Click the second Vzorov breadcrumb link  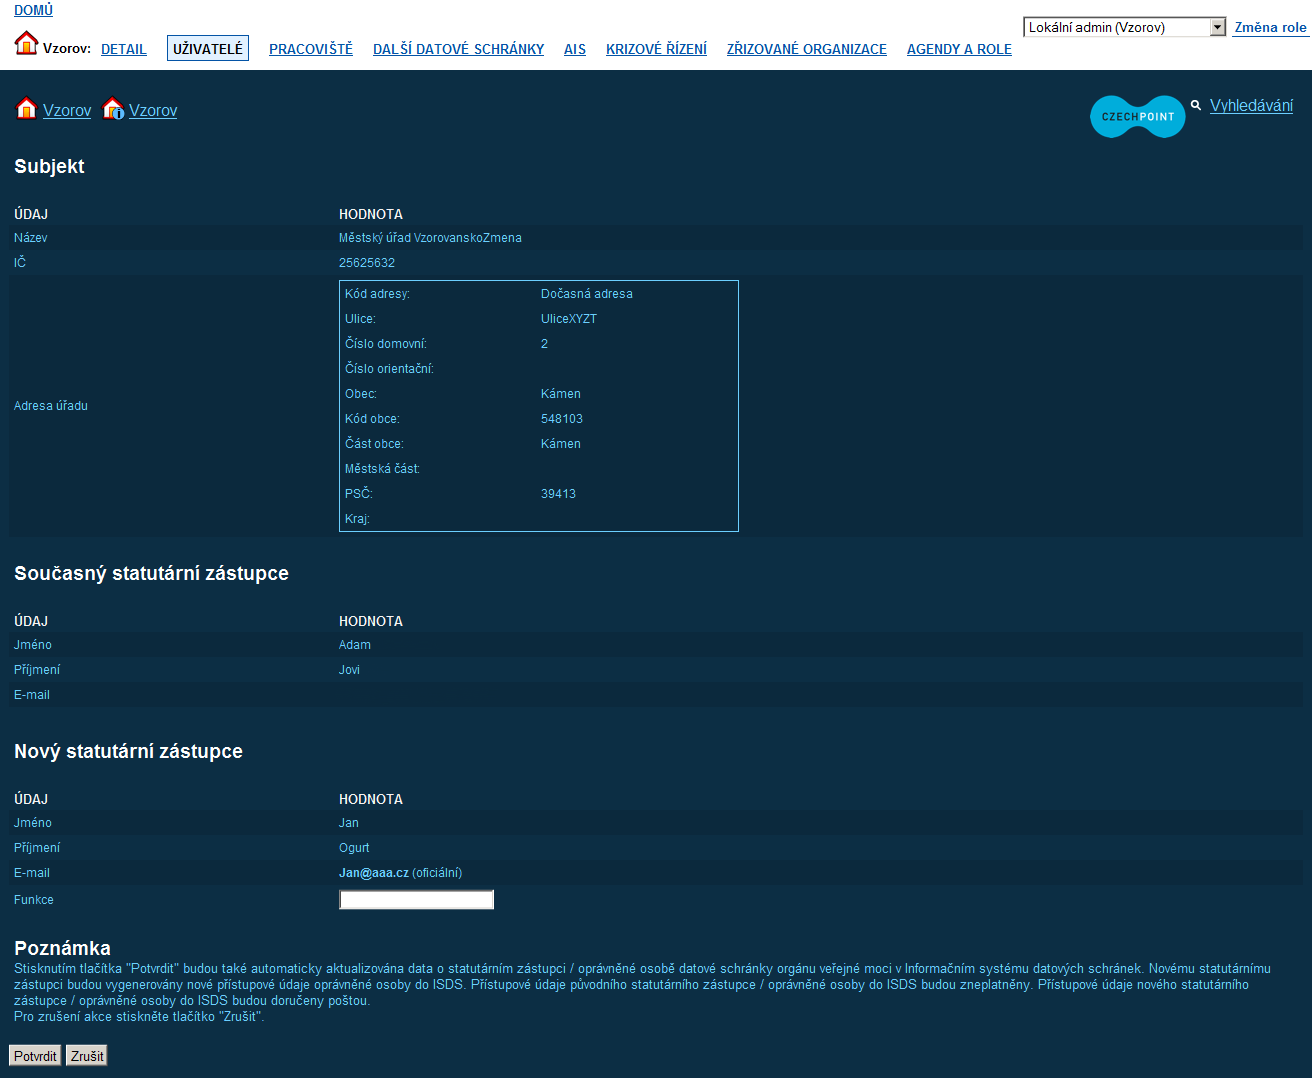tap(153, 110)
